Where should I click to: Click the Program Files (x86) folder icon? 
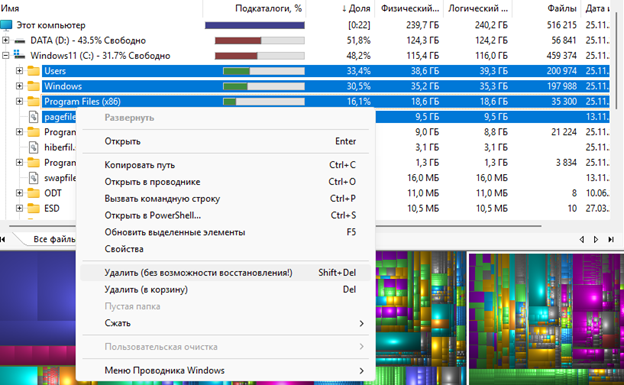[x=34, y=101]
